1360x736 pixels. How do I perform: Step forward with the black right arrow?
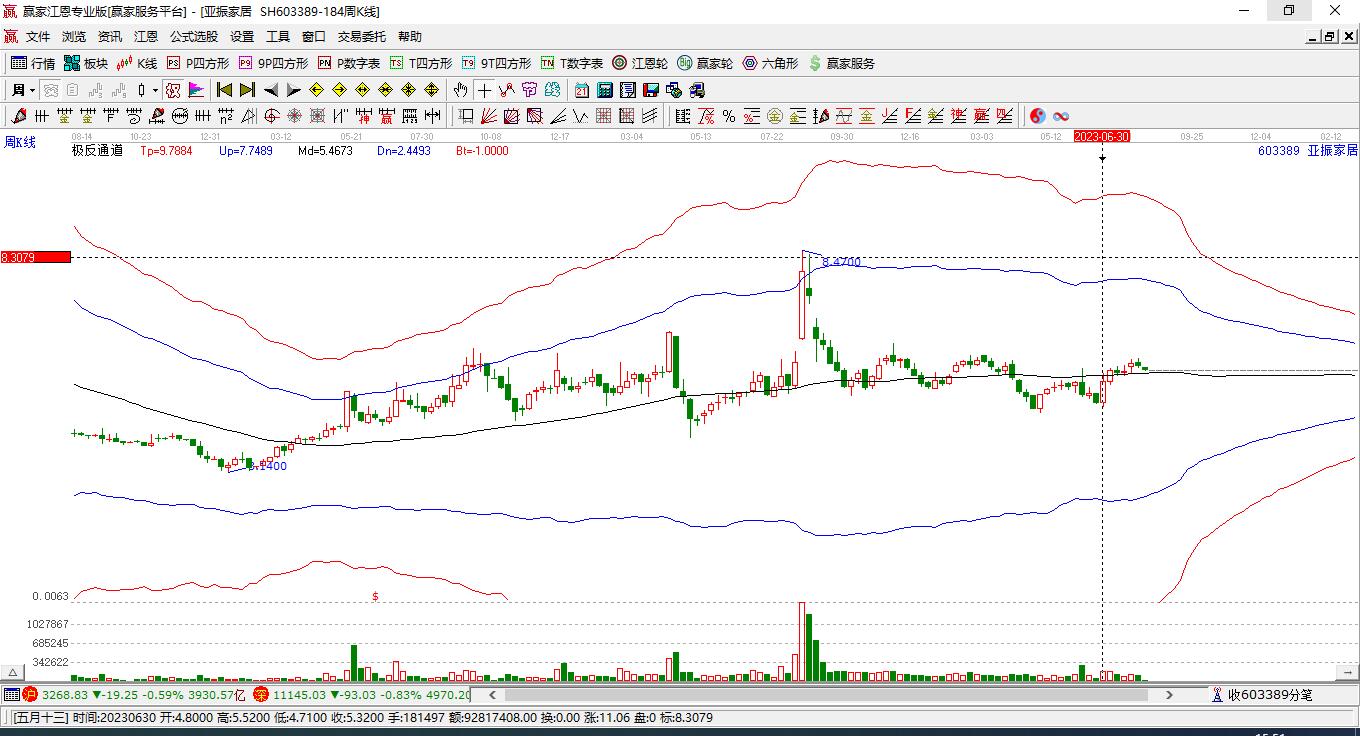tap(293, 90)
